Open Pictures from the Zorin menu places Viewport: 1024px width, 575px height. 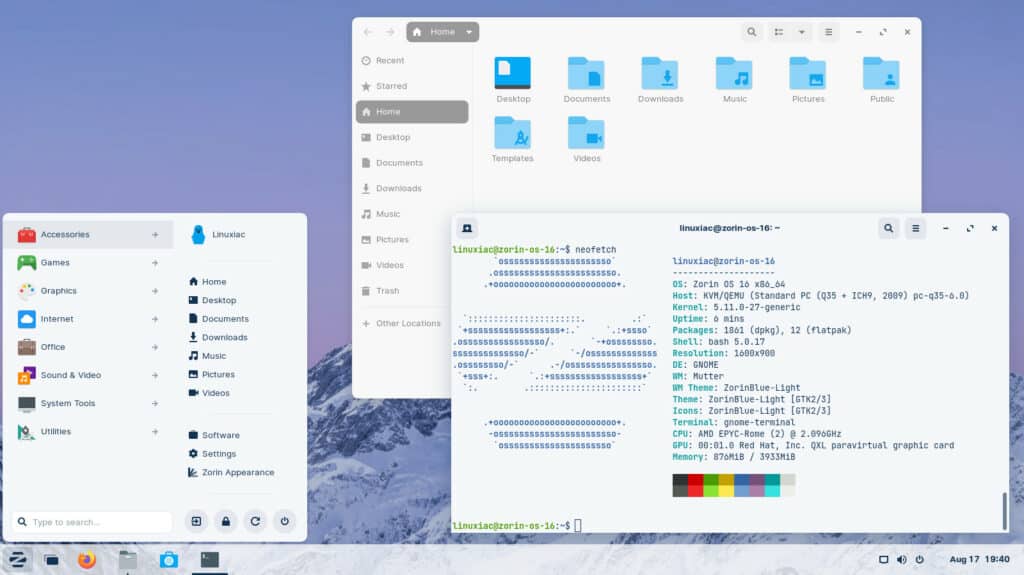click(x=212, y=374)
